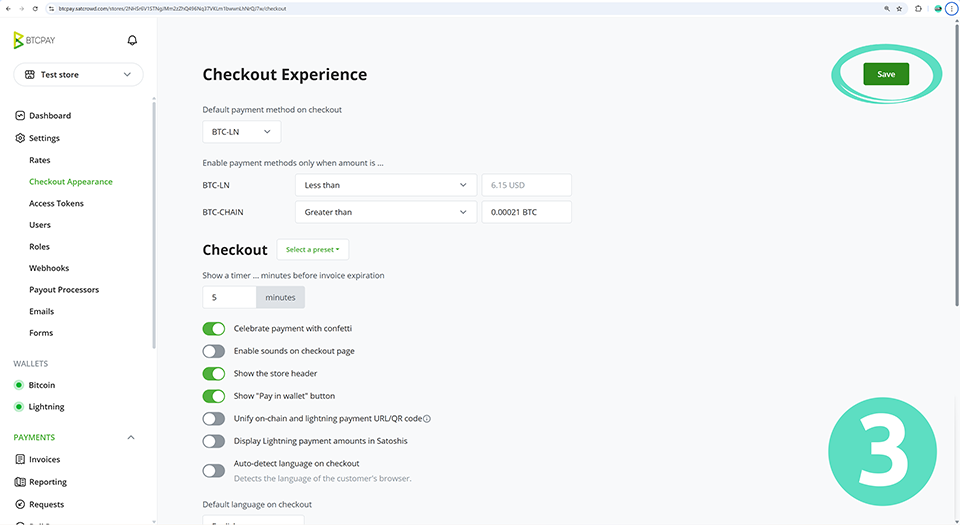The image size is (960, 525).
Task: Click the Requests icon in sidebar
Action: point(20,504)
